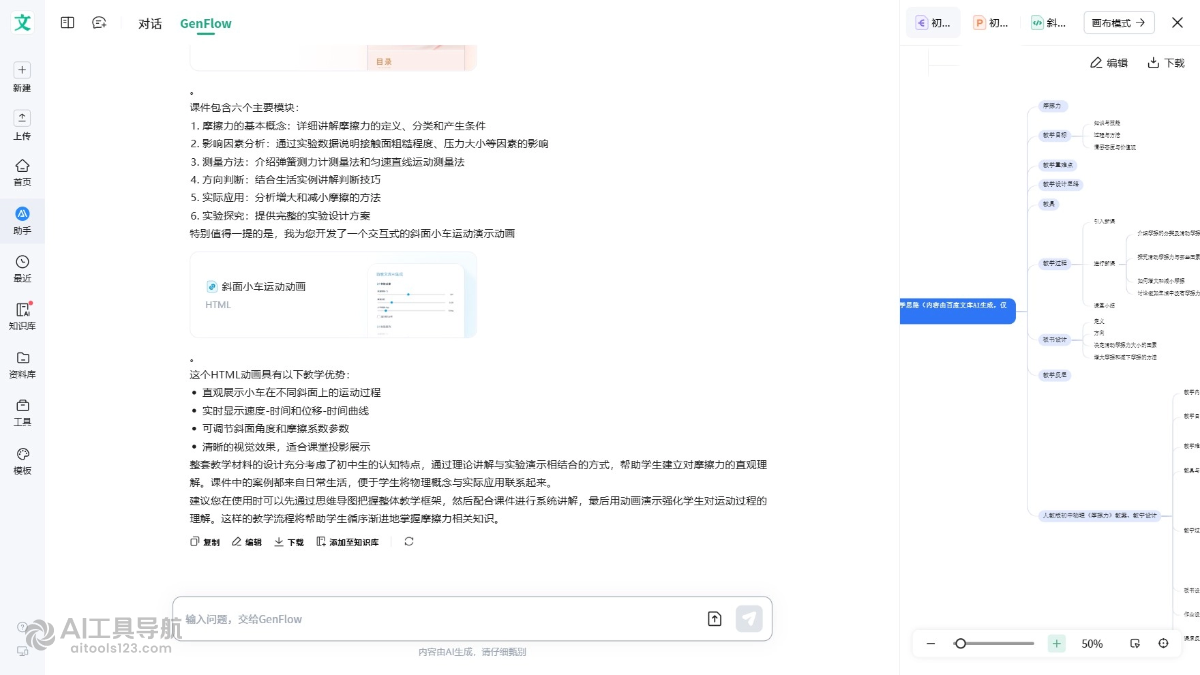Open the purple mind map file tab
1200x675 pixels.
click(x=933, y=23)
